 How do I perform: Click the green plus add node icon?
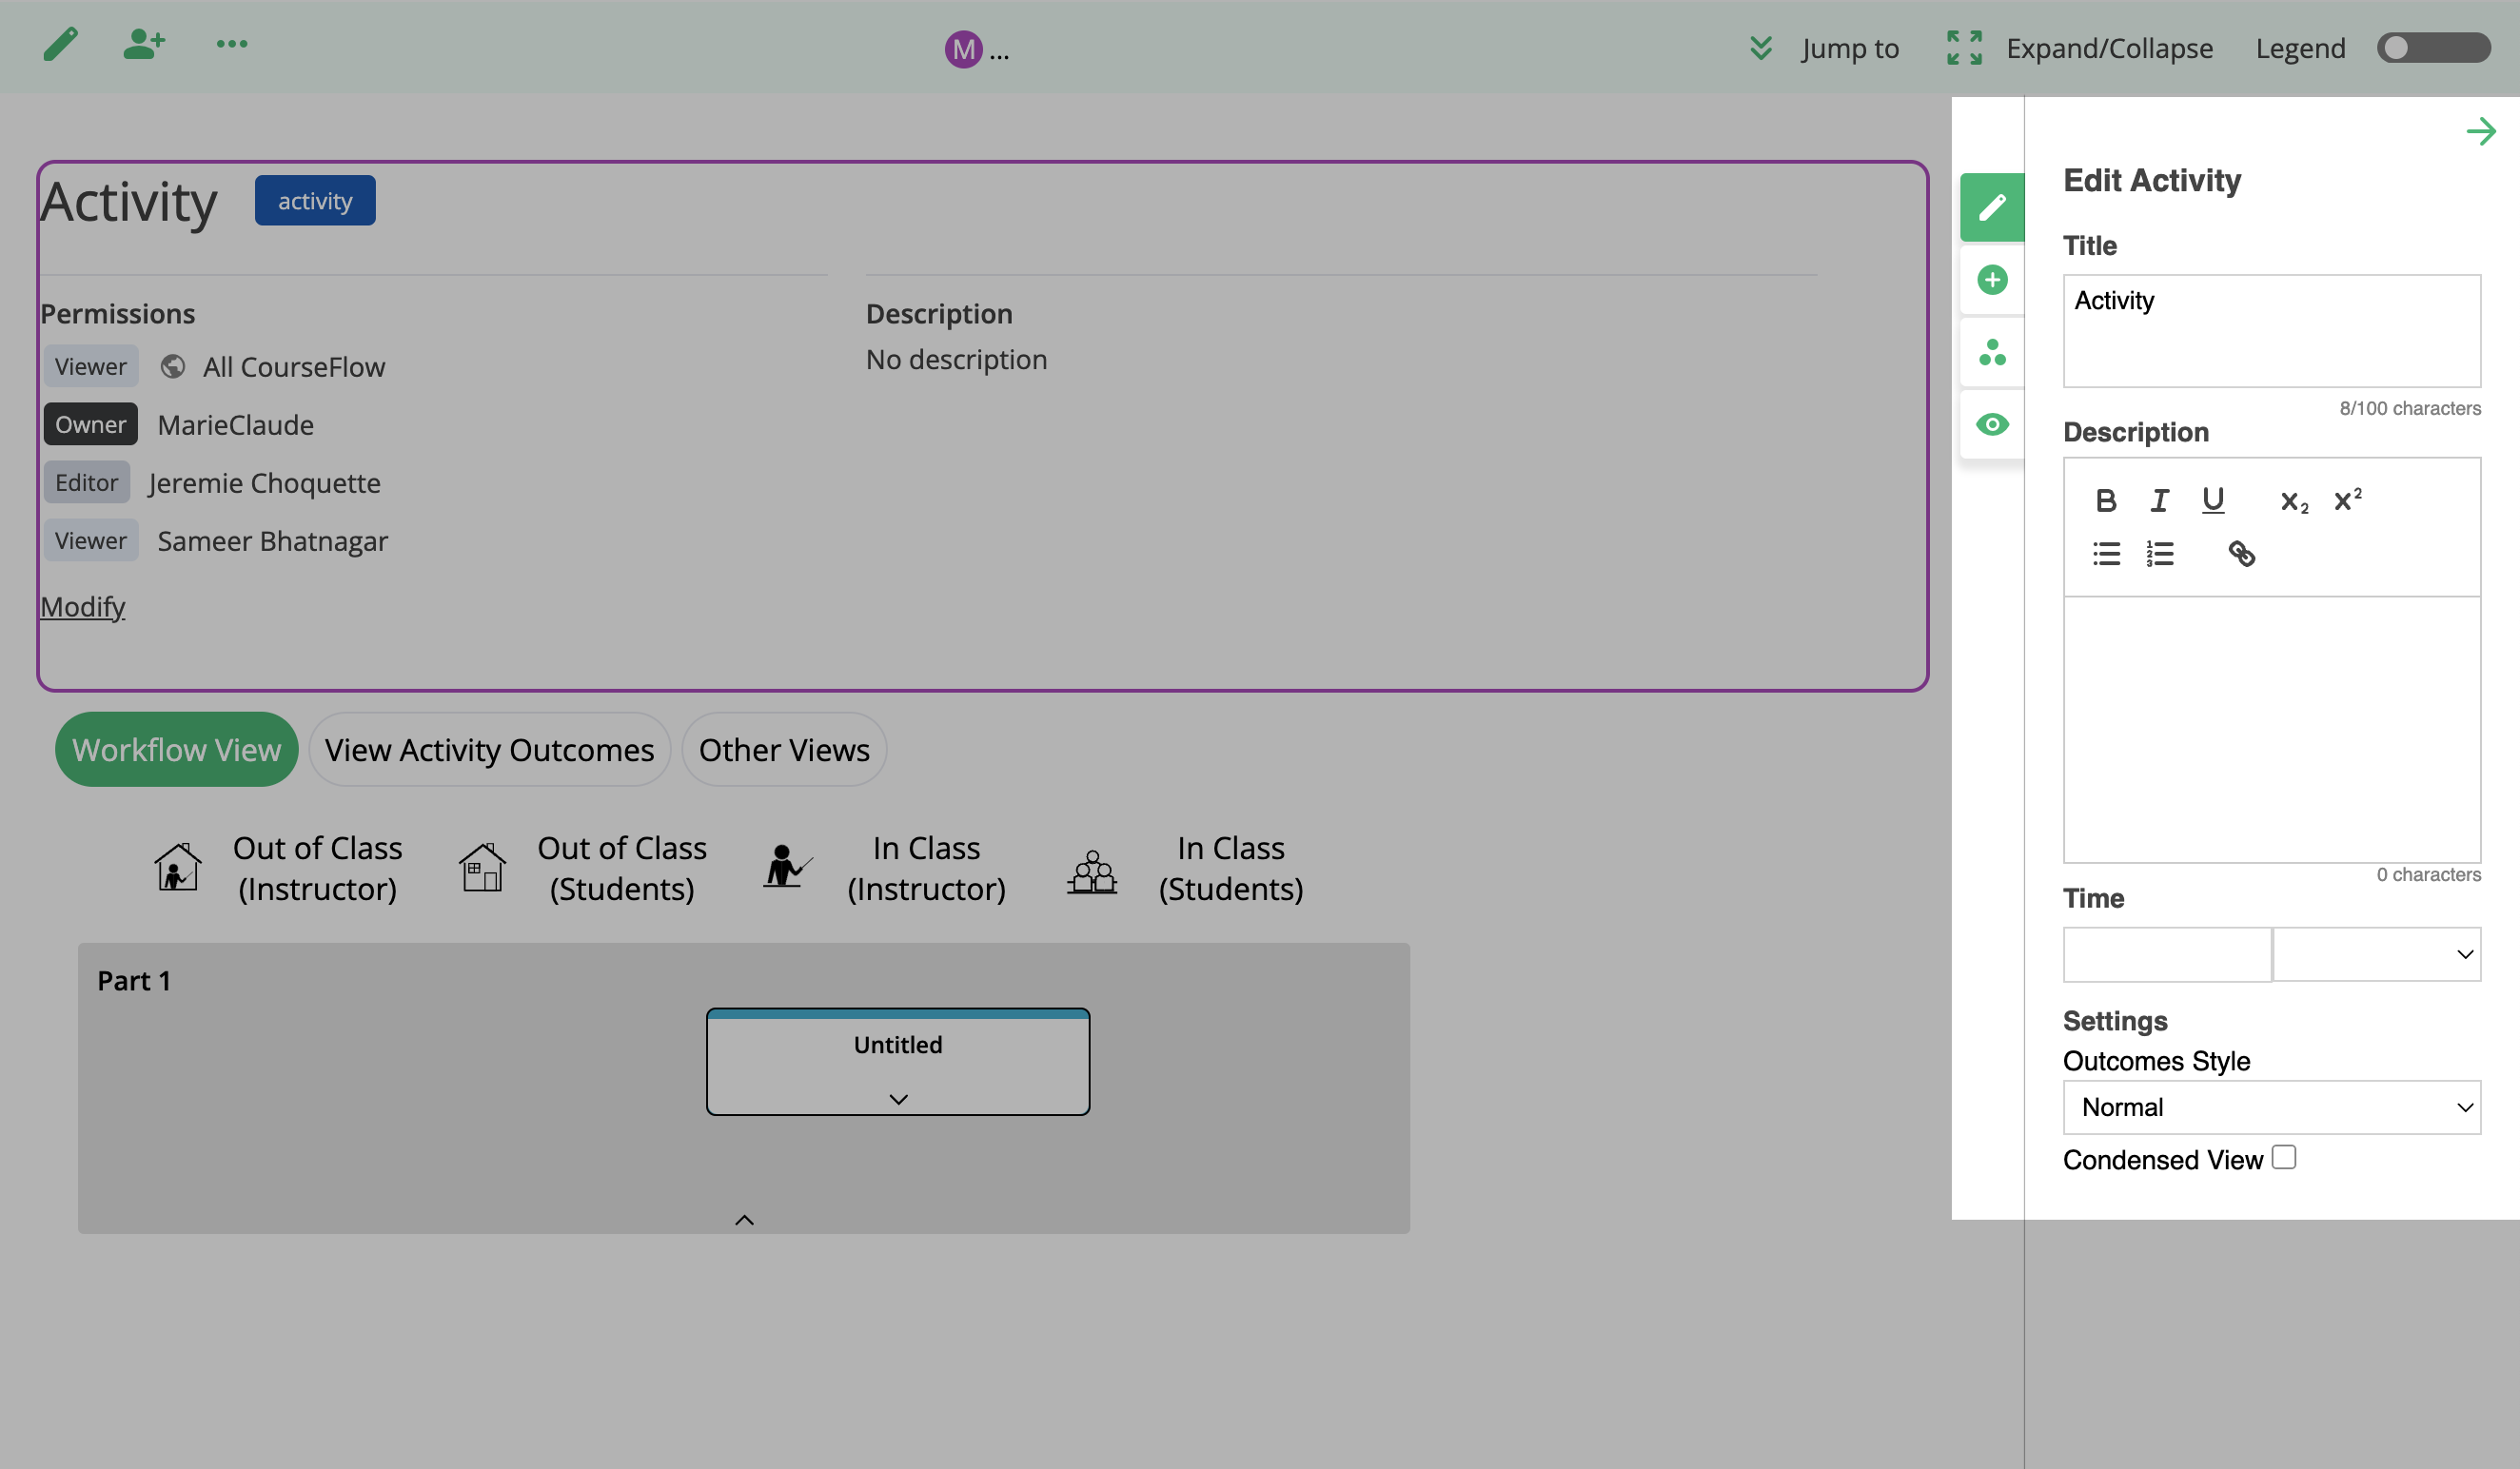1992,280
